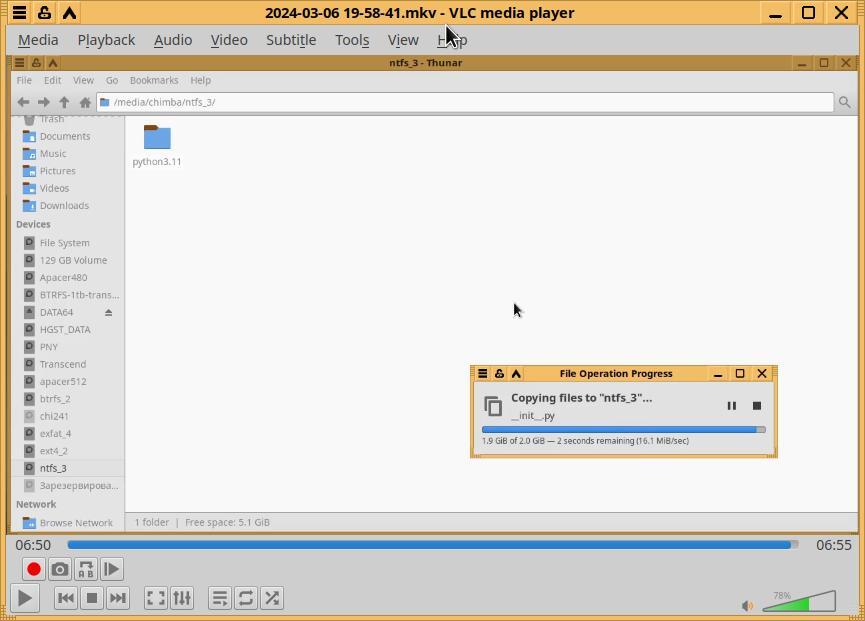Go to home folder in Thunar
865x621 pixels.
[85, 102]
